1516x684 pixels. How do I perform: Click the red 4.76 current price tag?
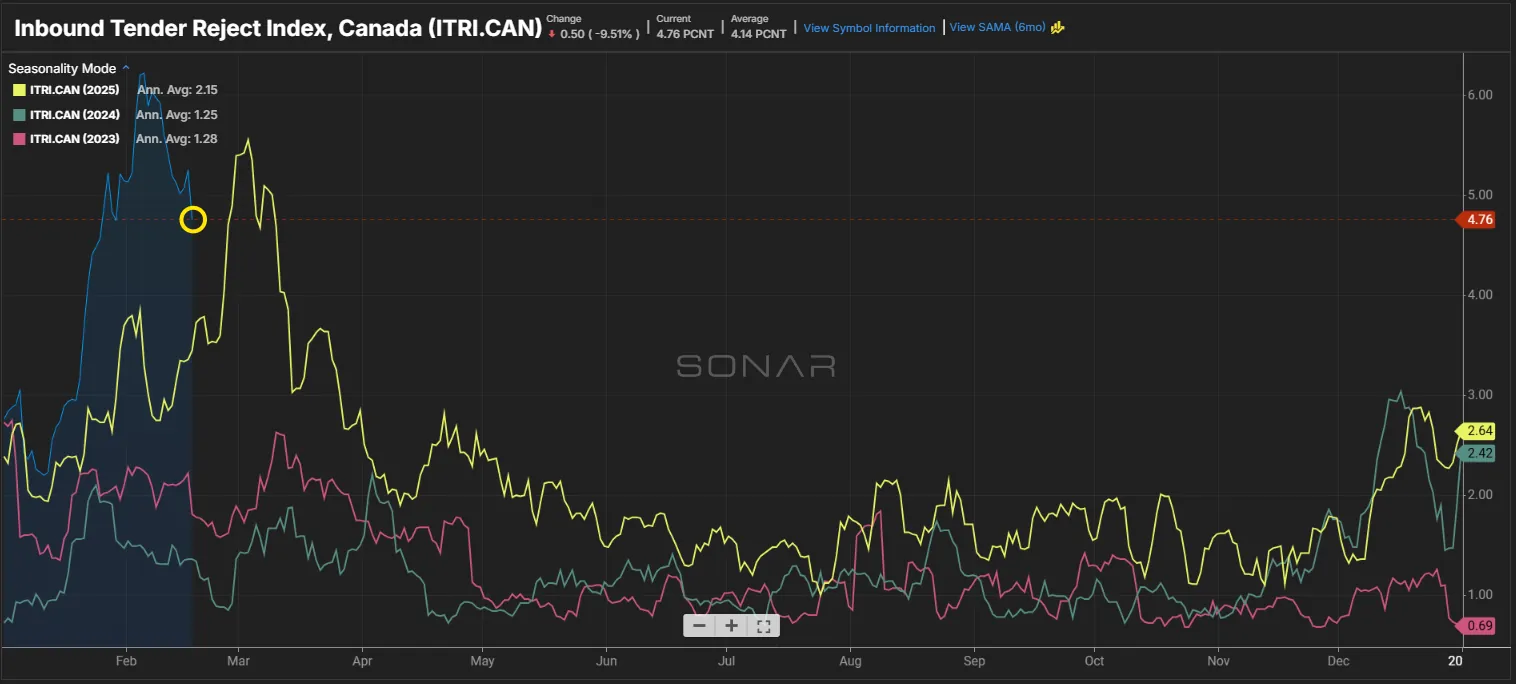click(x=1479, y=220)
